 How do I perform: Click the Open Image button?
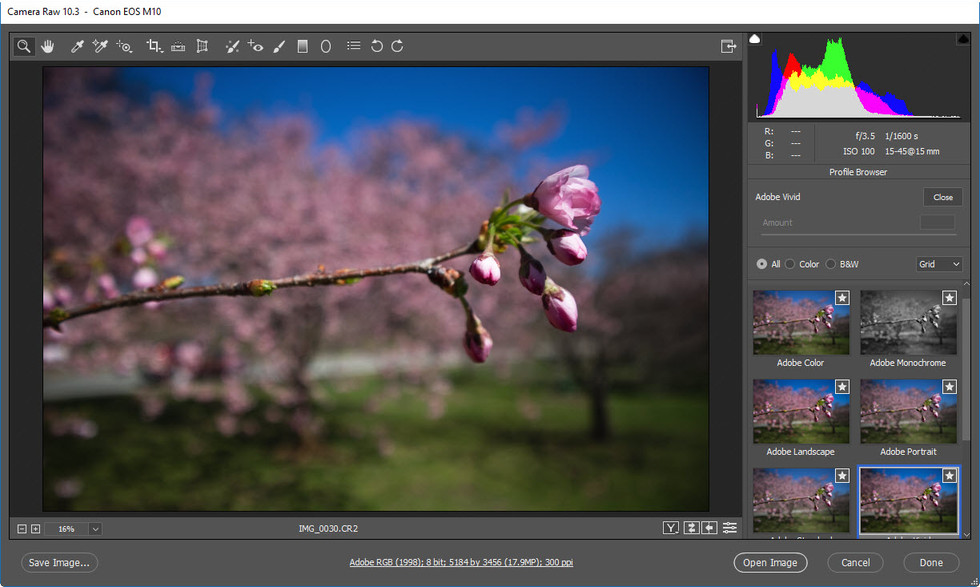coord(770,562)
